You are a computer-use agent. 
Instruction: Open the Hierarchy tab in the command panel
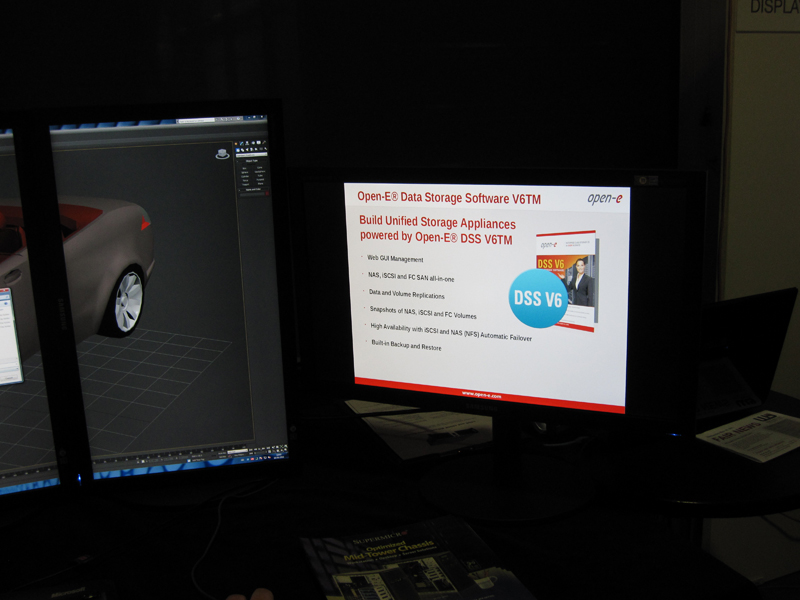(247, 143)
